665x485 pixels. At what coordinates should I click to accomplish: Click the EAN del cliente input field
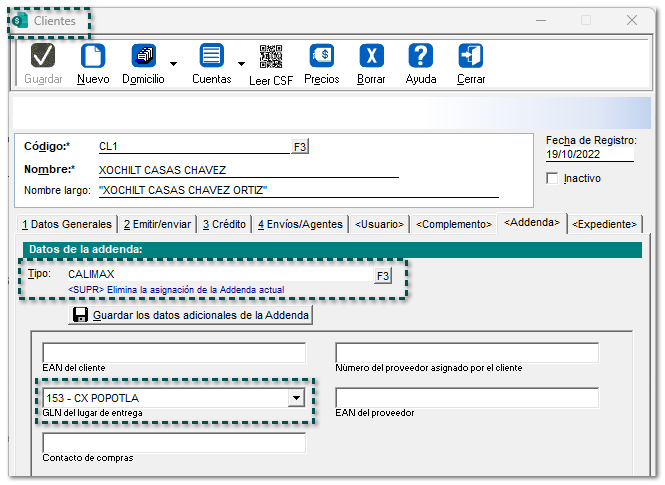click(x=174, y=353)
